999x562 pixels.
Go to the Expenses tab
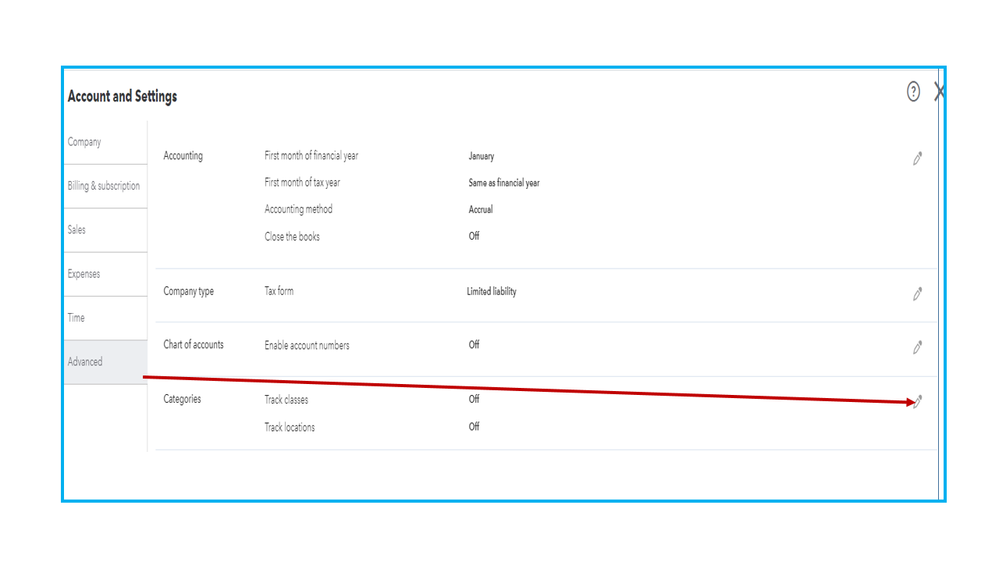84,274
